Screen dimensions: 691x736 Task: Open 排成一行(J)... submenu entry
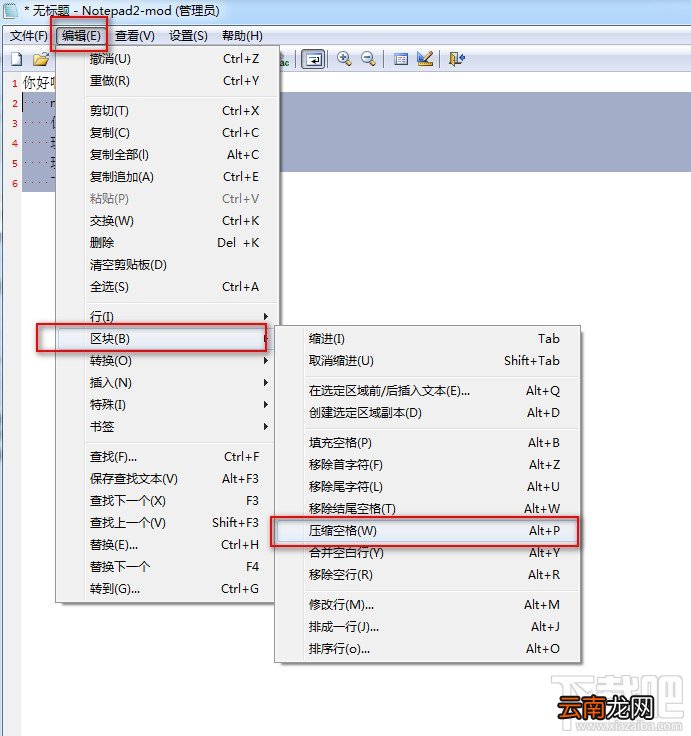click(x=428, y=627)
